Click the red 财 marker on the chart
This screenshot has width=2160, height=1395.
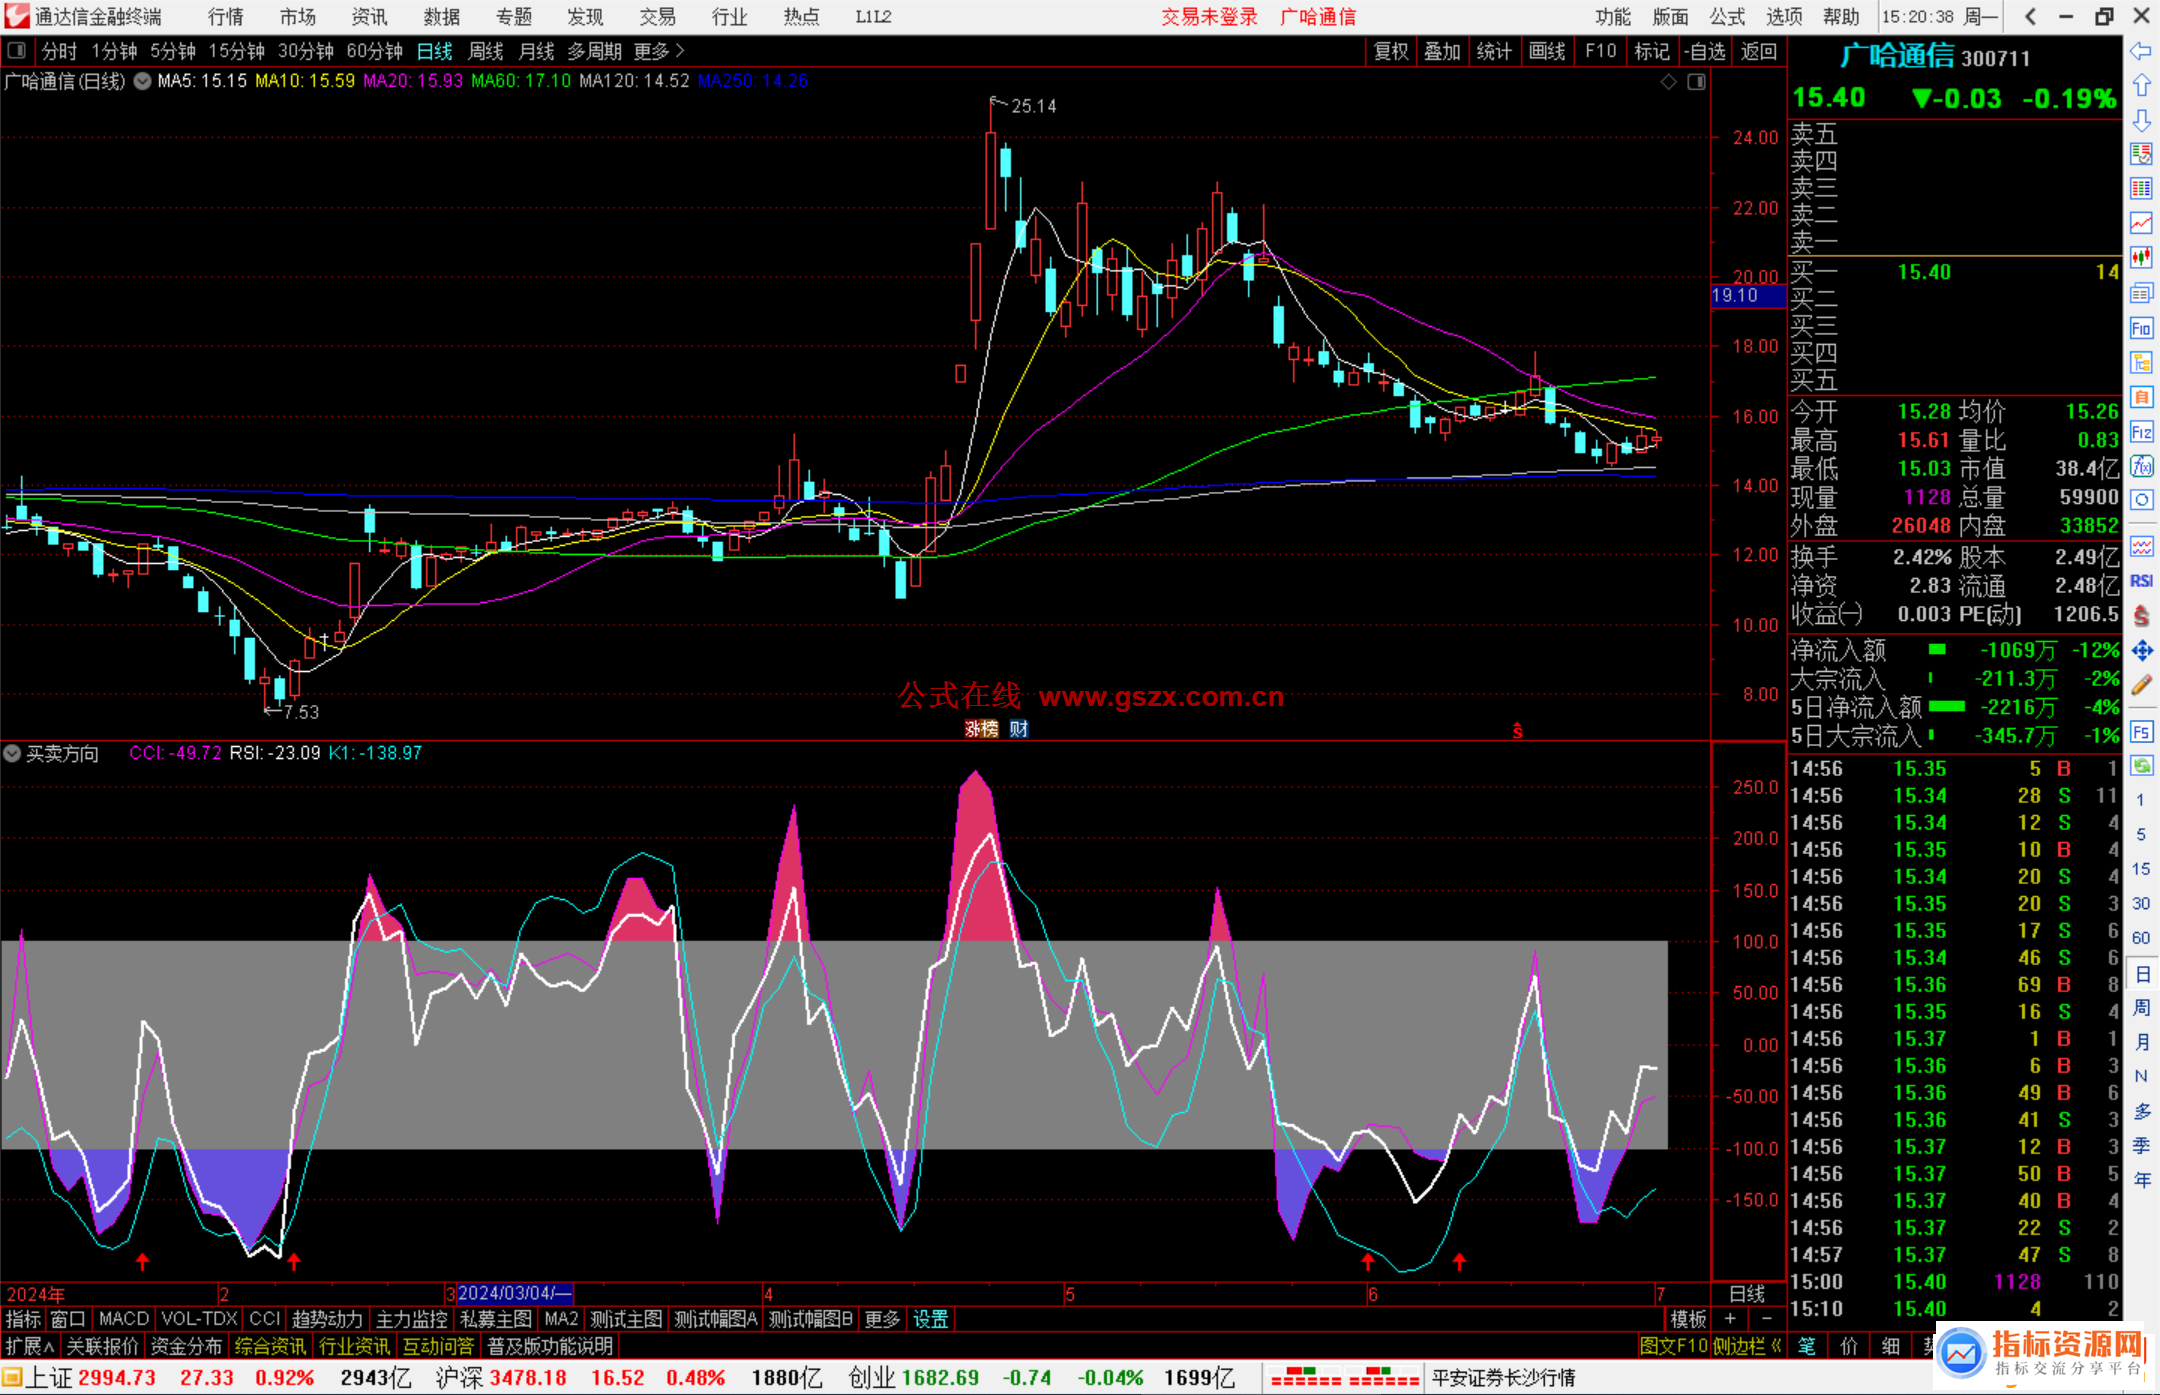(x=1019, y=729)
